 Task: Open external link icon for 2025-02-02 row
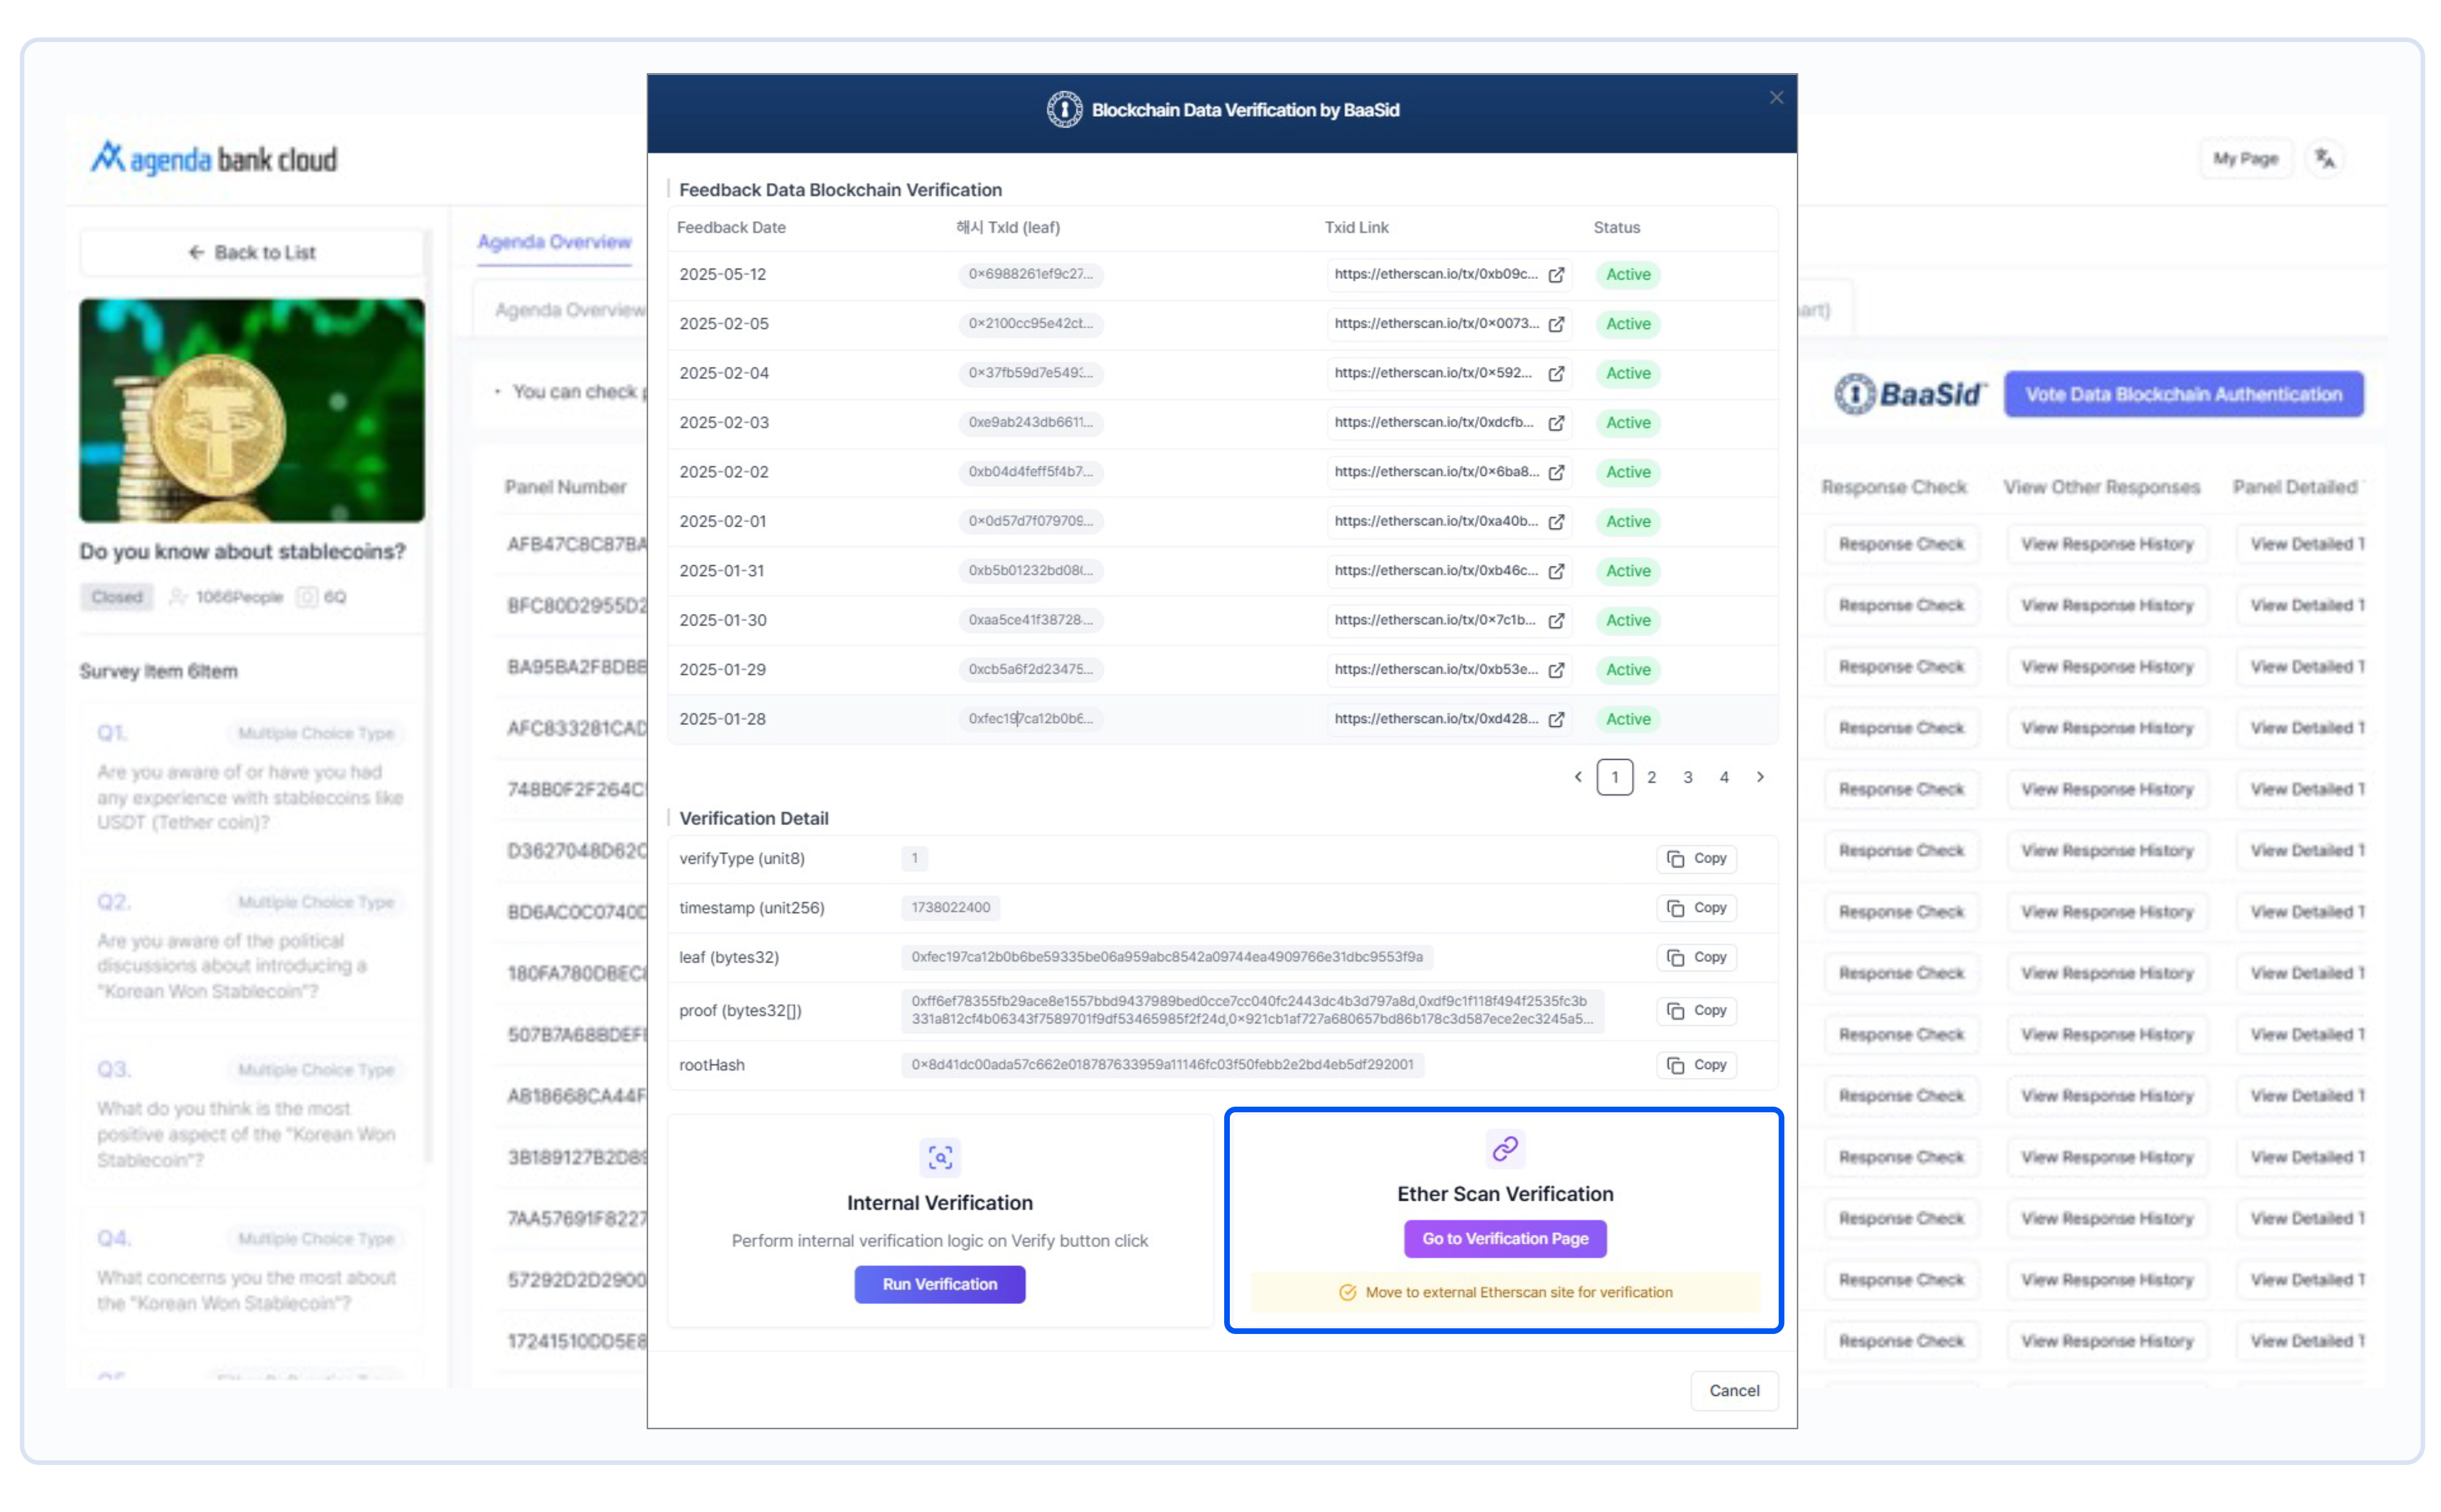1556,472
